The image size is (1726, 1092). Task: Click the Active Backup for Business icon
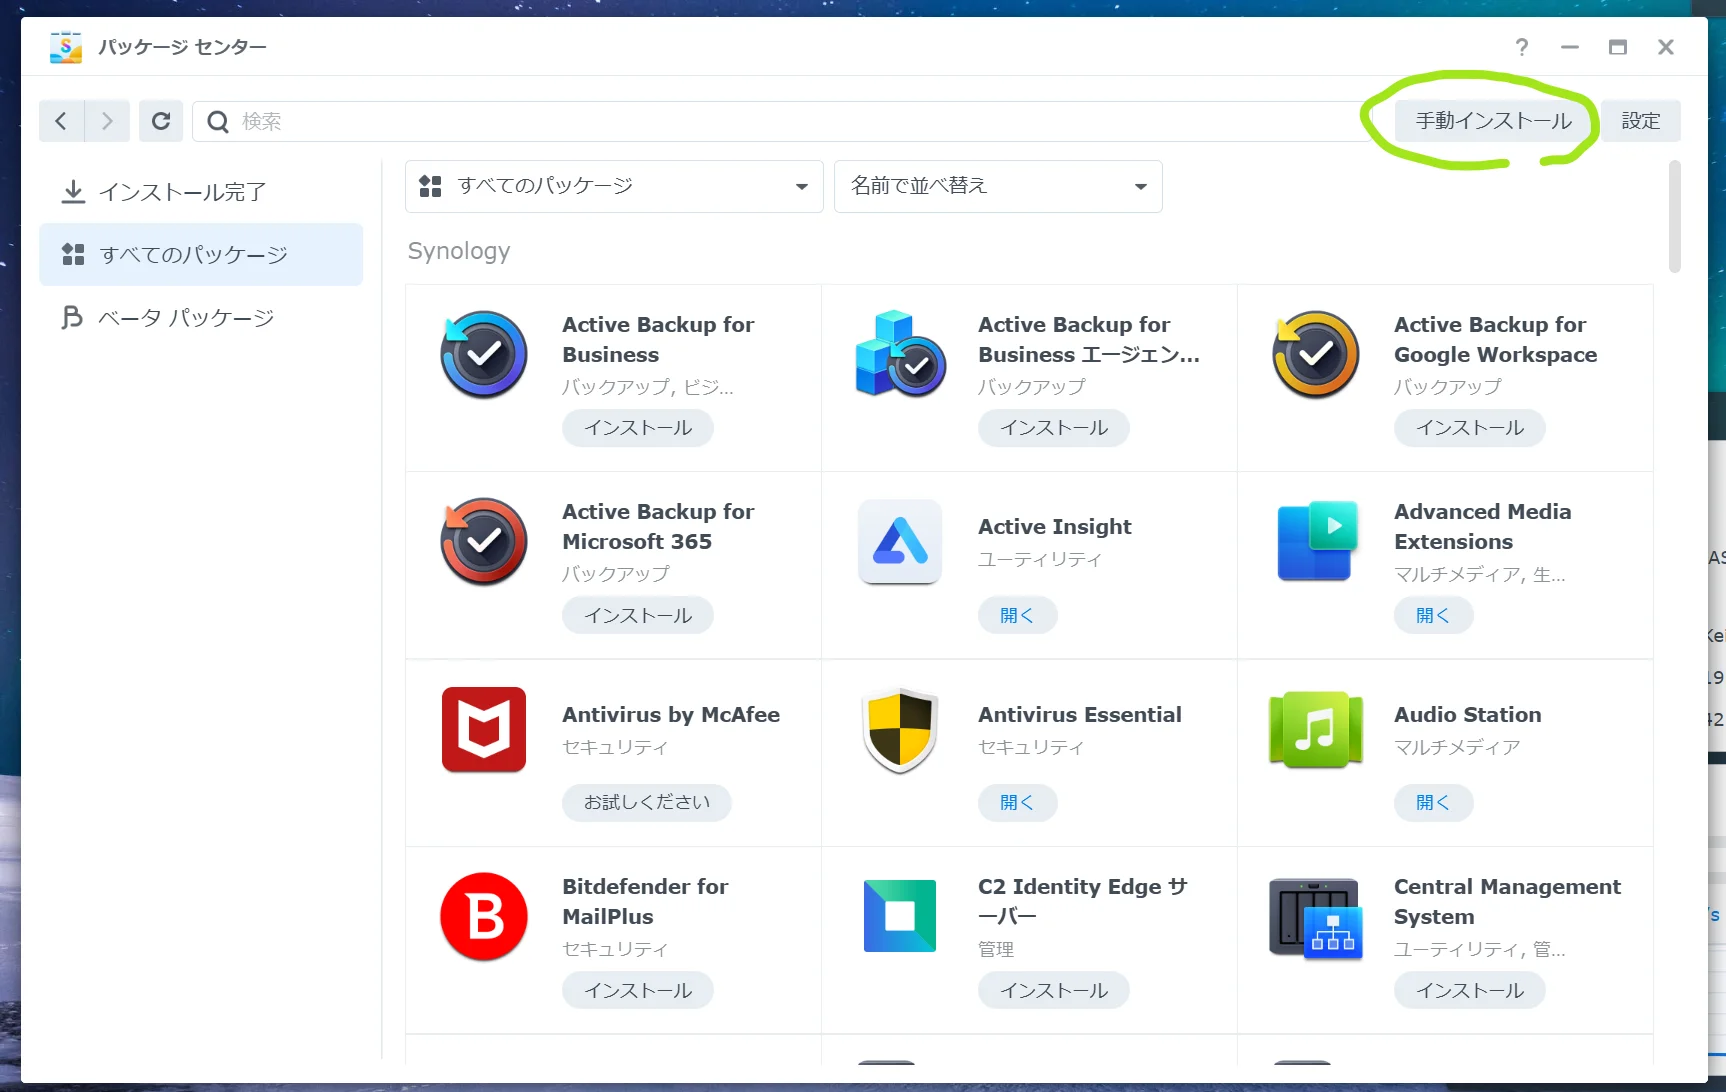(484, 355)
